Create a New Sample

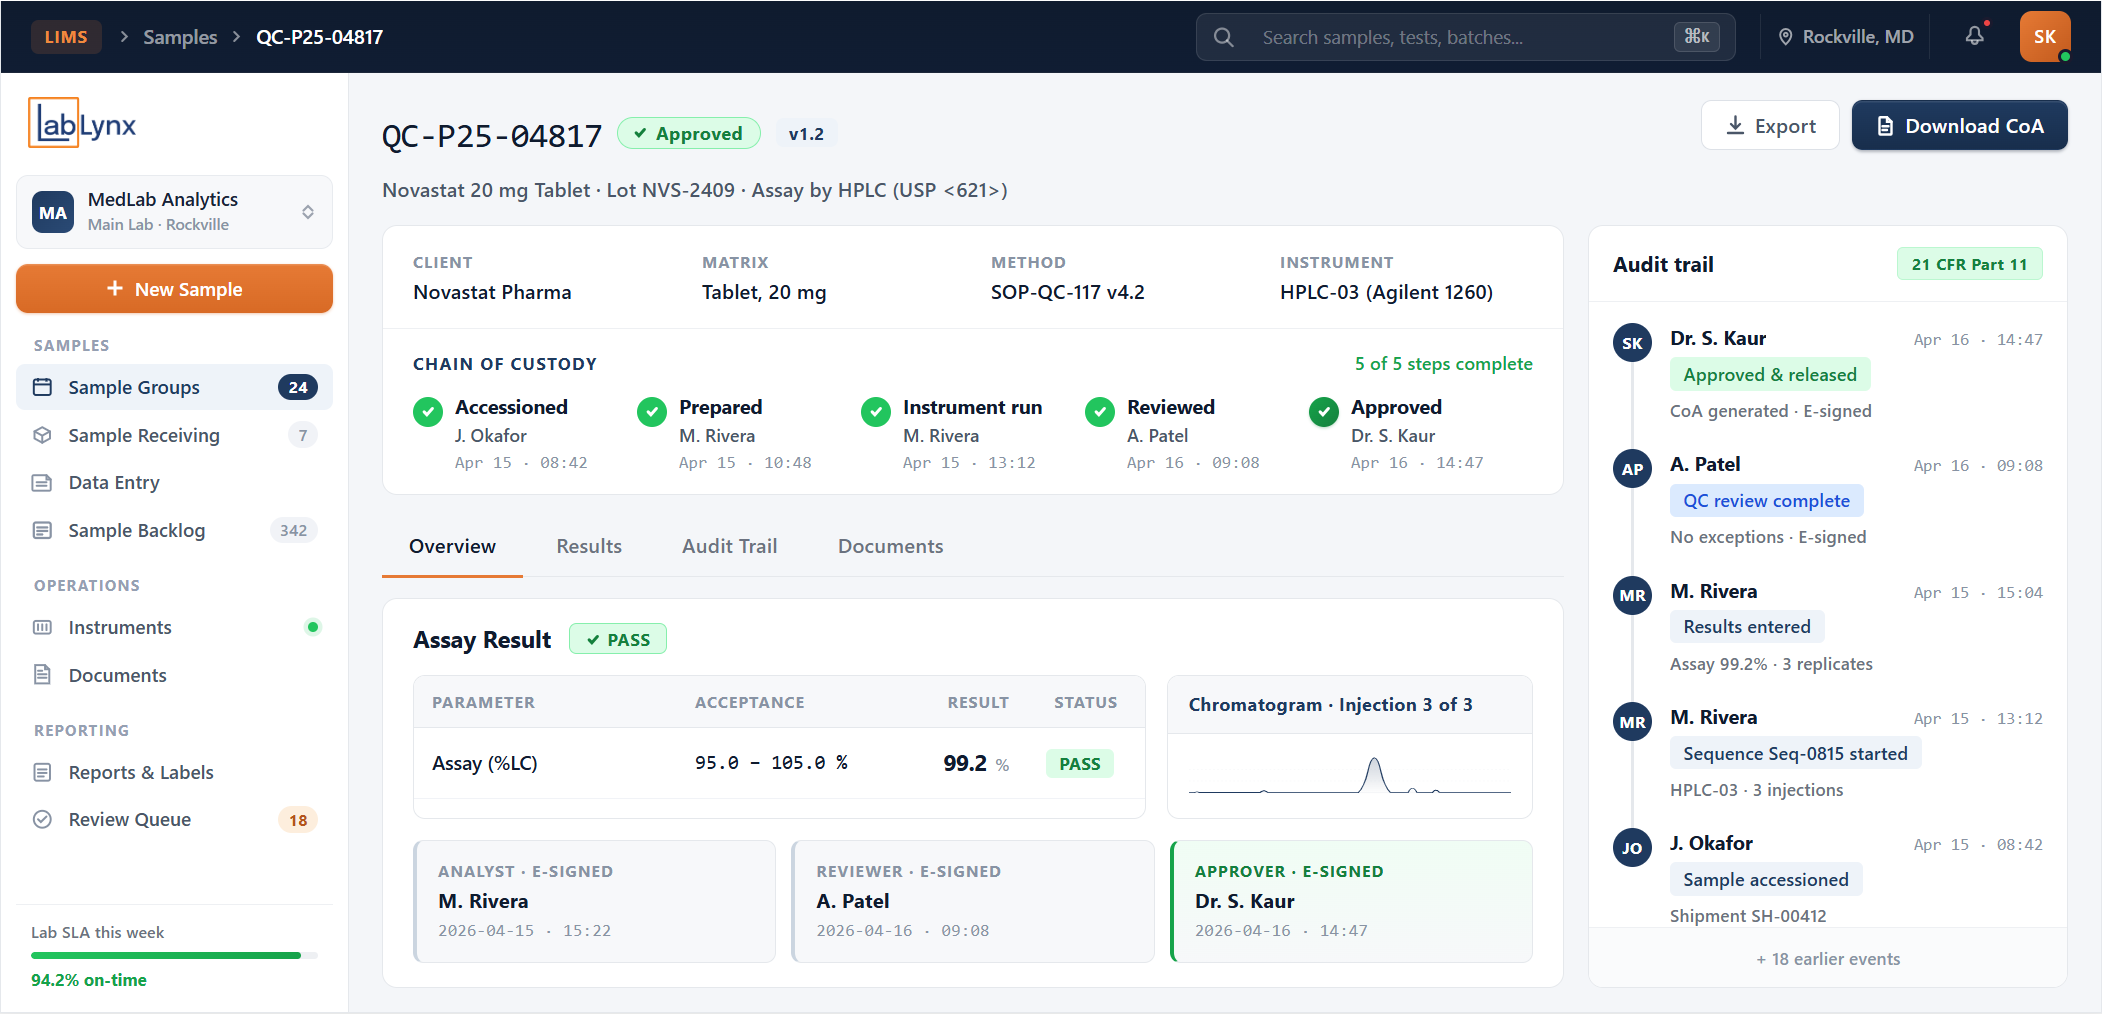(174, 289)
